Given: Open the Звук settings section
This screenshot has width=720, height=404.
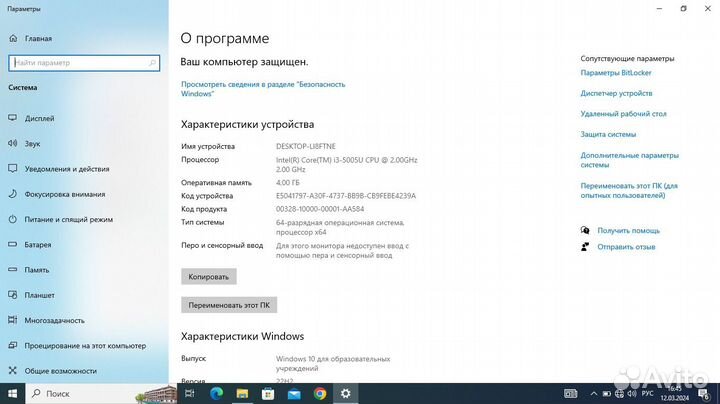Looking at the screenshot, I should [x=24, y=144].
